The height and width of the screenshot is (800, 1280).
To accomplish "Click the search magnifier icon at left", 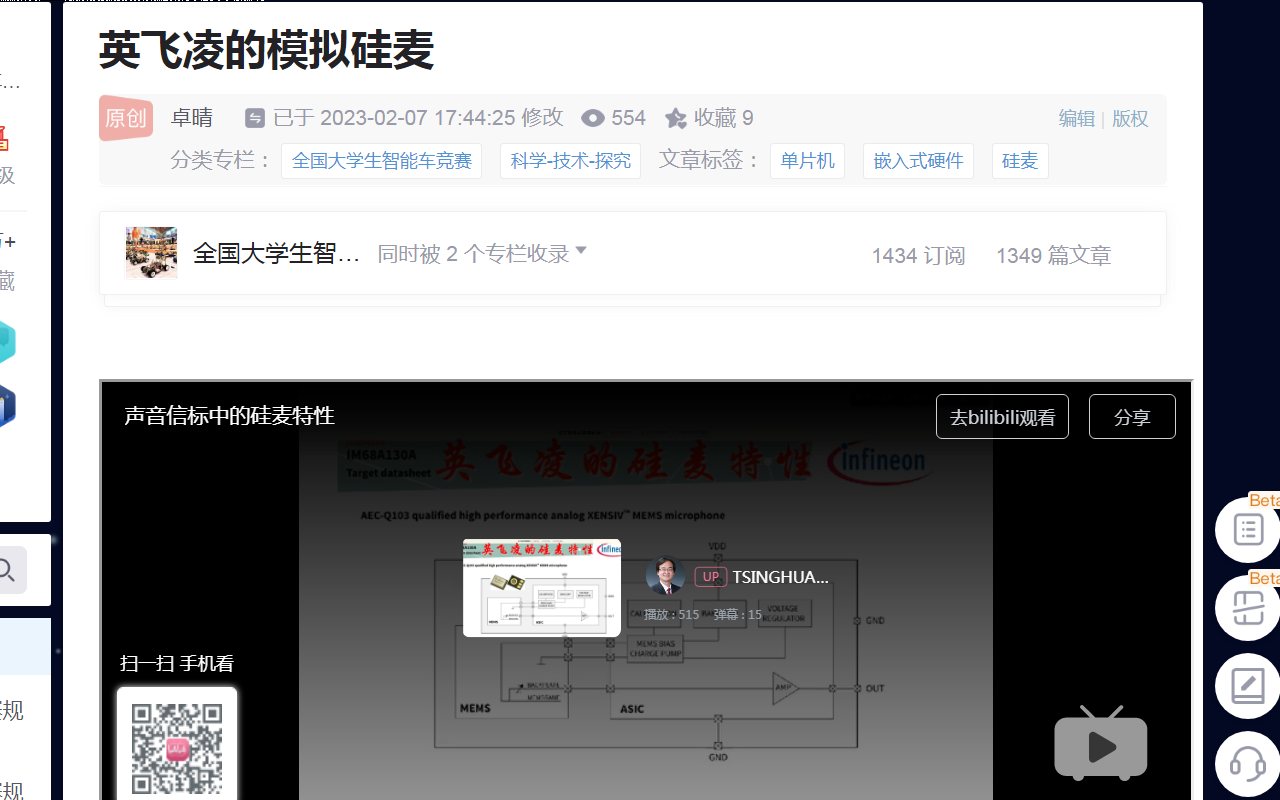I will tap(6, 570).
